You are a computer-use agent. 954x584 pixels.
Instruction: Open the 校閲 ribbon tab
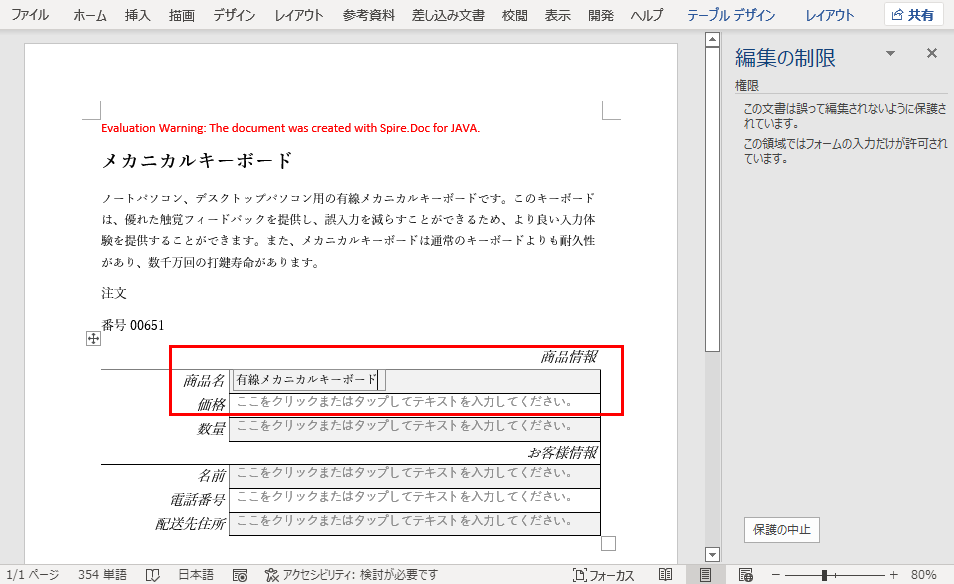click(513, 15)
